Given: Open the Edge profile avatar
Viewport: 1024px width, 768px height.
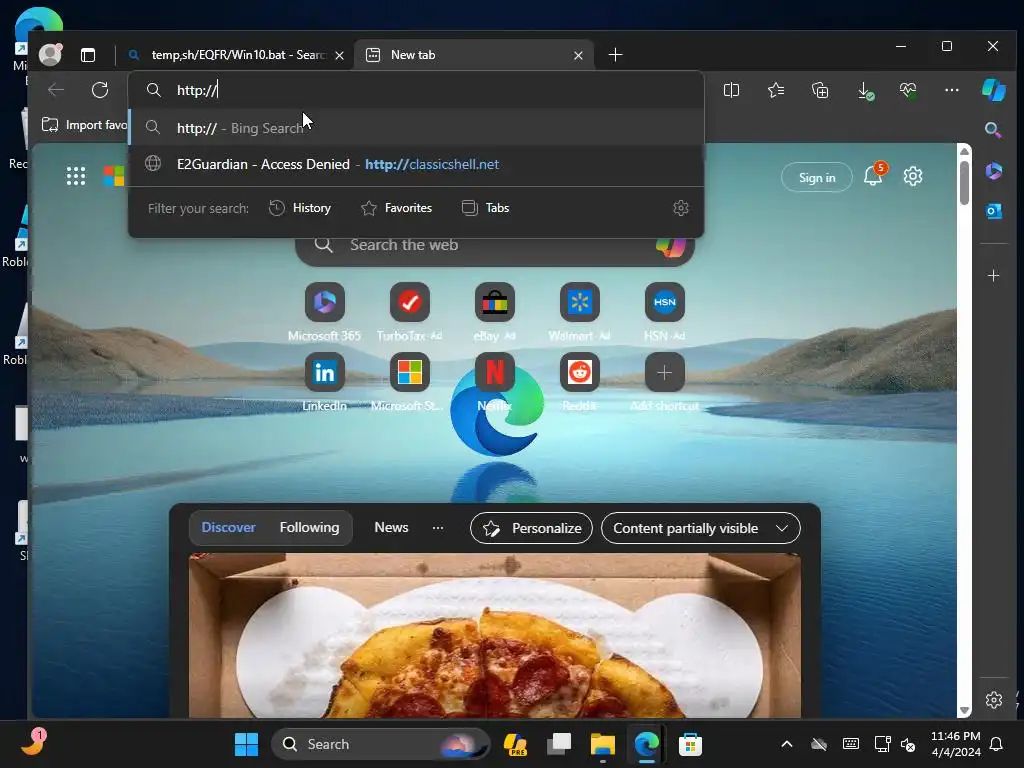Looking at the screenshot, I should (x=50, y=54).
